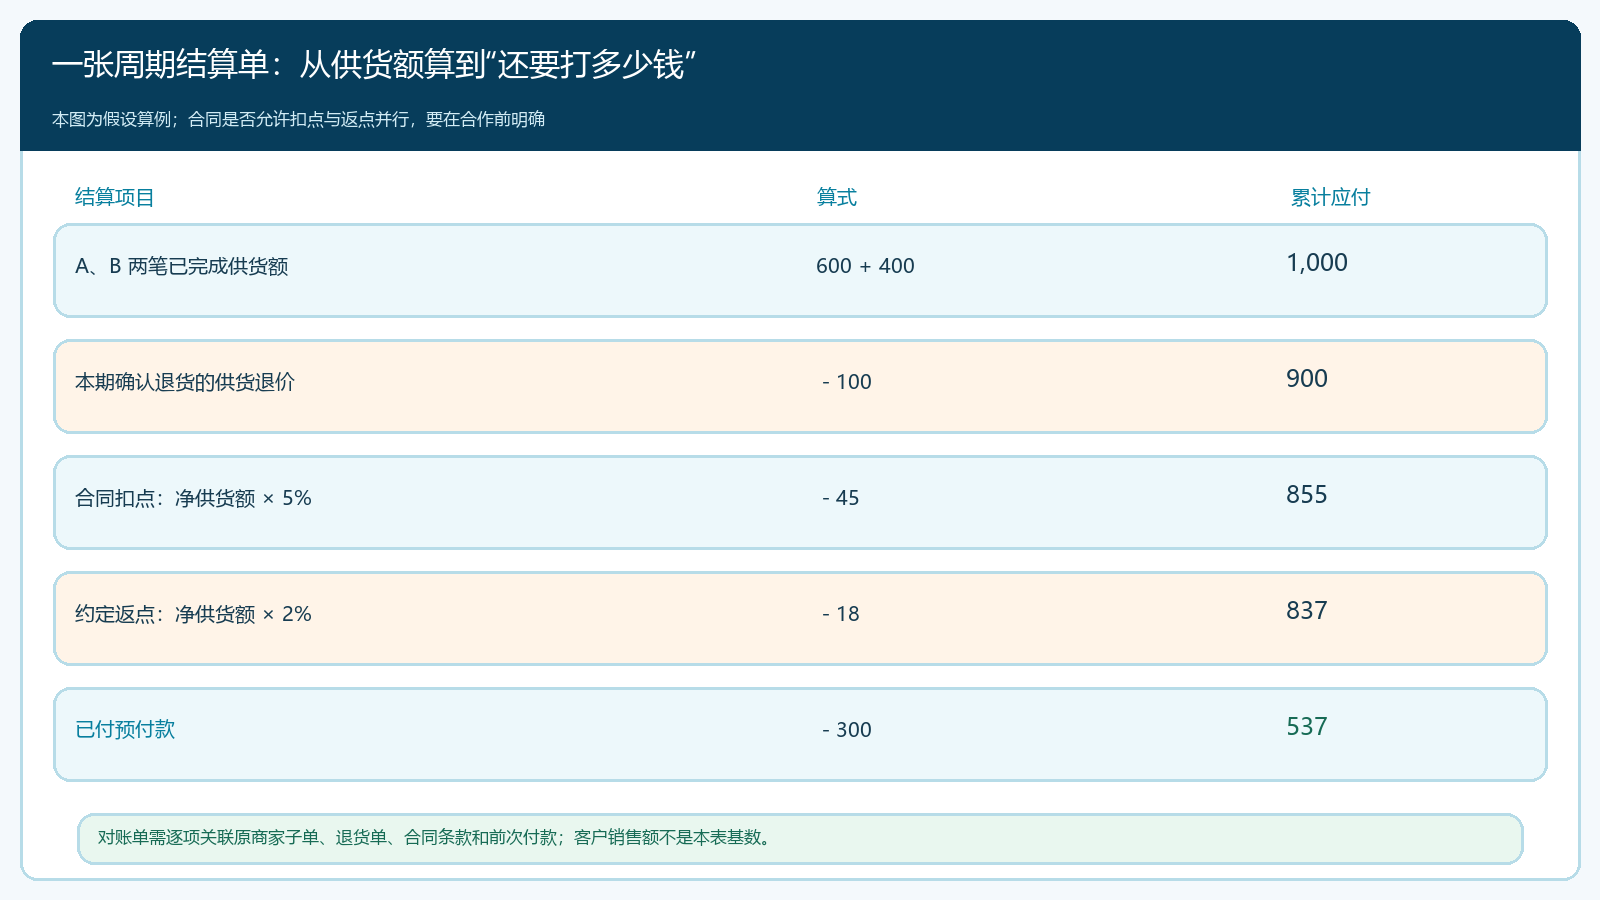Viewport: 1600px width, 900px height.
Task: Click the formula - 45
Action: click(x=841, y=498)
